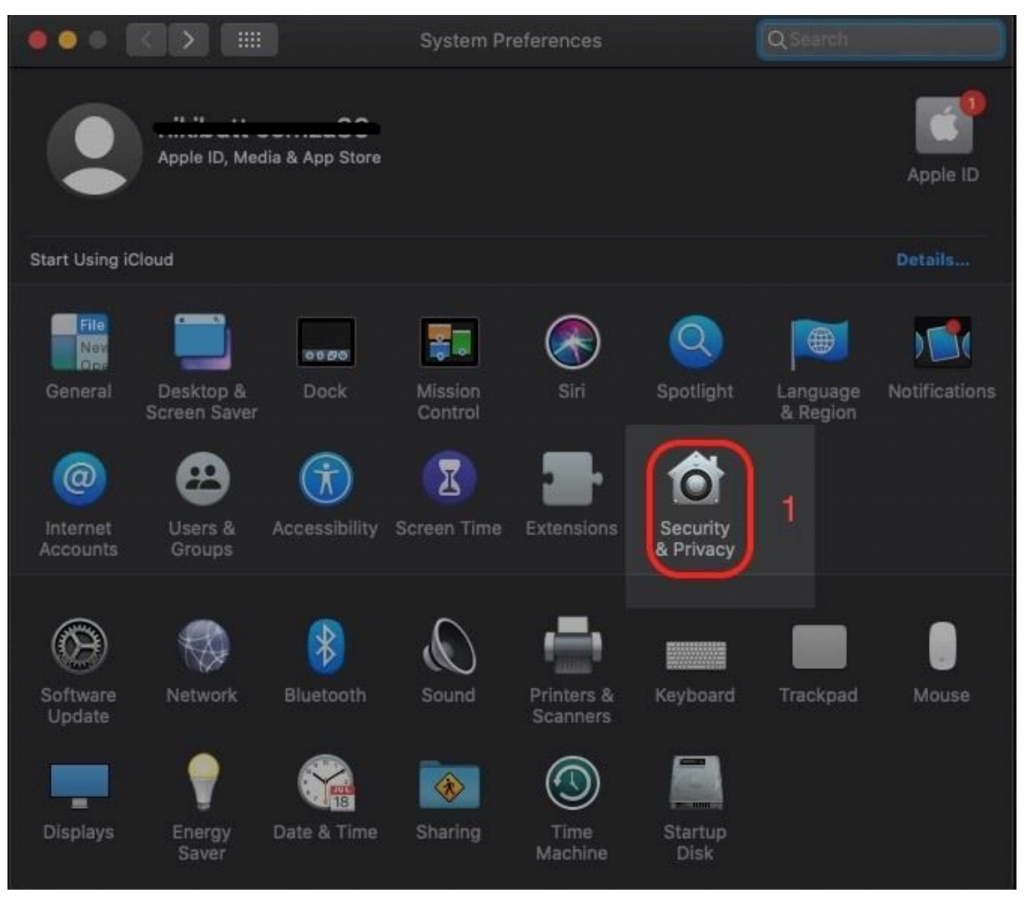
Task: Open the Network preference pane
Action: pyautogui.click(x=202, y=647)
